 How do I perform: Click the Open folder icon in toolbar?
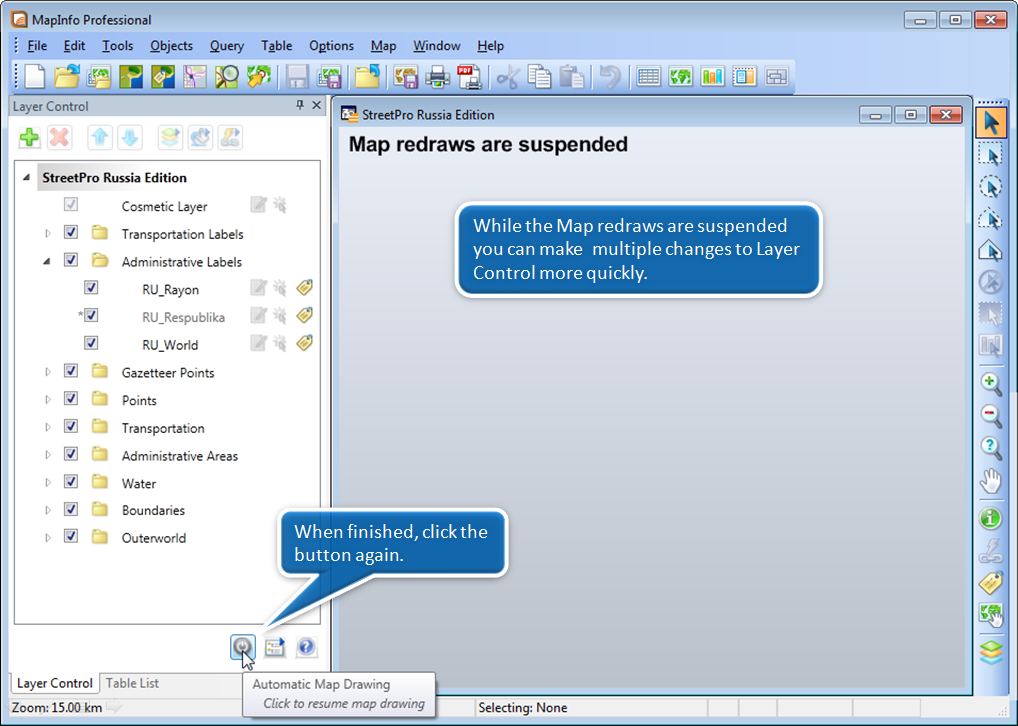tap(66, 77)
